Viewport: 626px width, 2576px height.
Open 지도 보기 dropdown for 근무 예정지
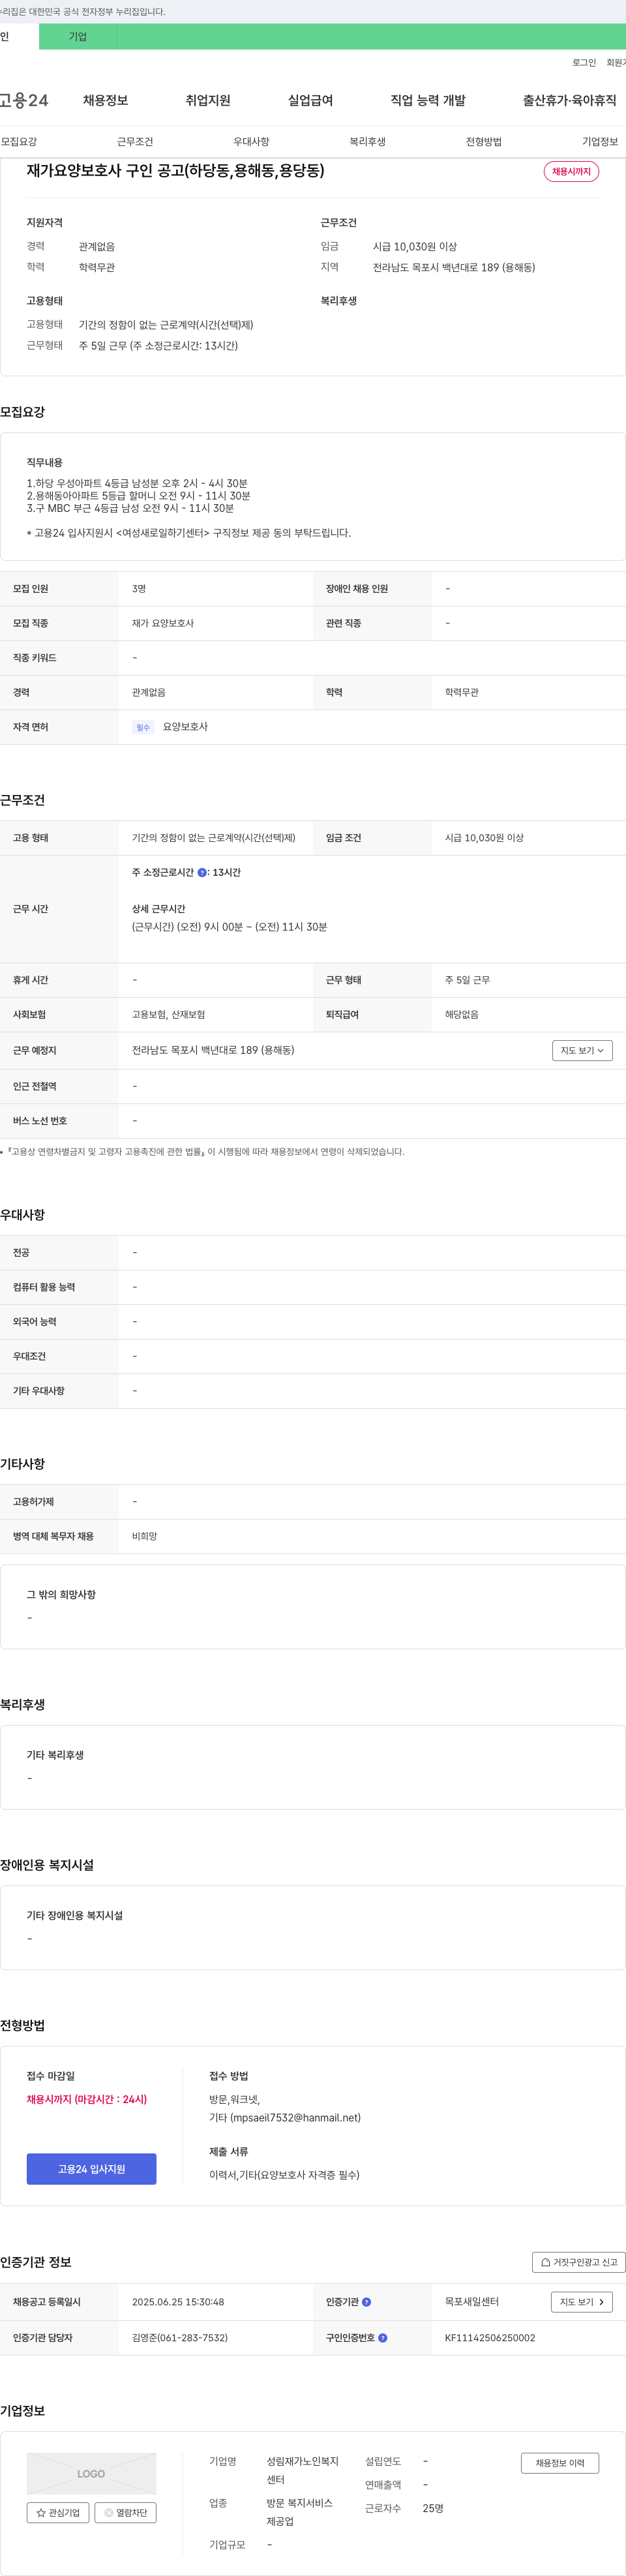click(x=582, y=1050)
